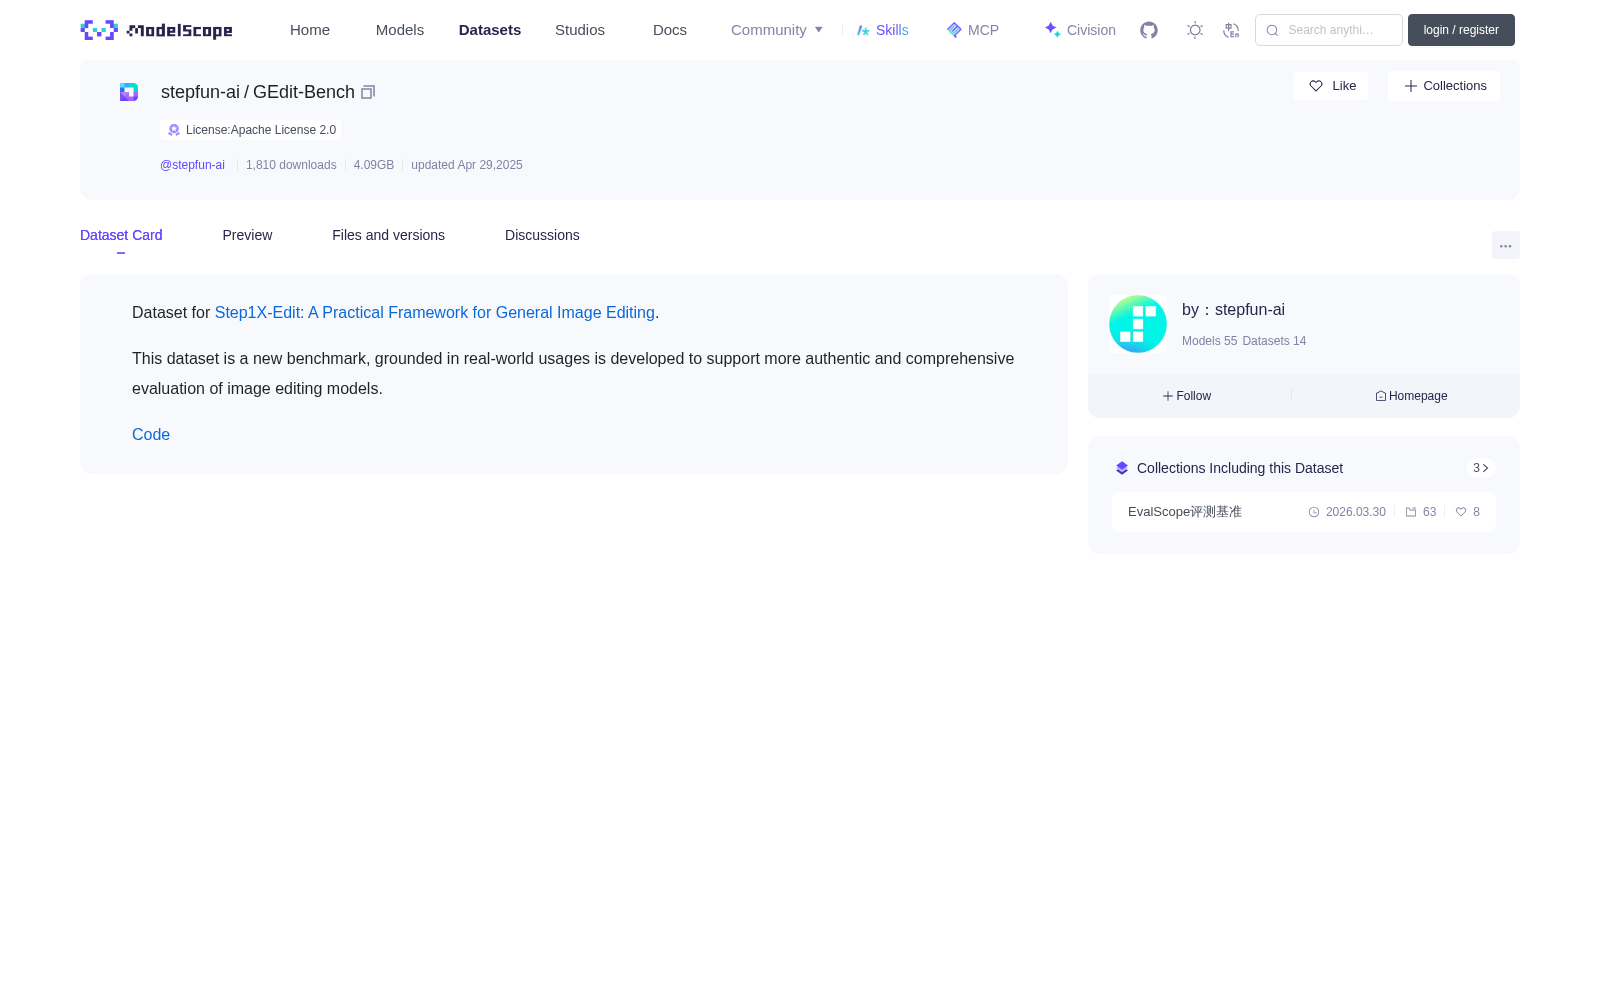Visit the stepfun-ai Homepage

pyautogui.click(x=1411, y=396)
